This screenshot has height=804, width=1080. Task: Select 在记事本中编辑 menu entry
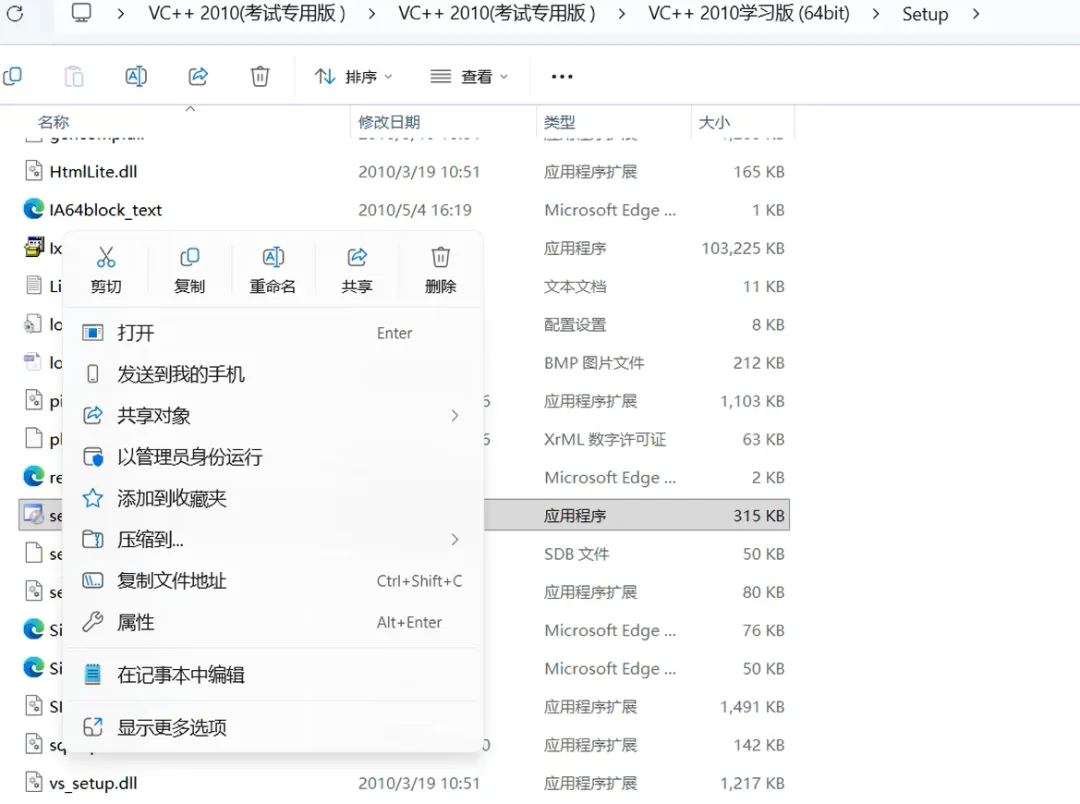click(x=273, y=674)
